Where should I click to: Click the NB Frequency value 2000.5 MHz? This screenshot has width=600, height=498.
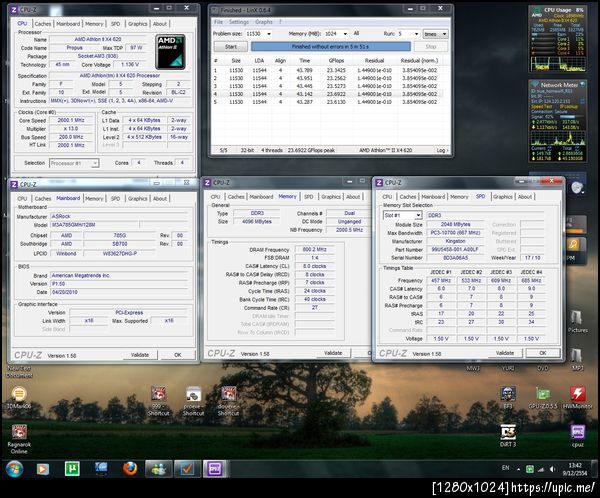pyautogui.click(x=349, y=230)
